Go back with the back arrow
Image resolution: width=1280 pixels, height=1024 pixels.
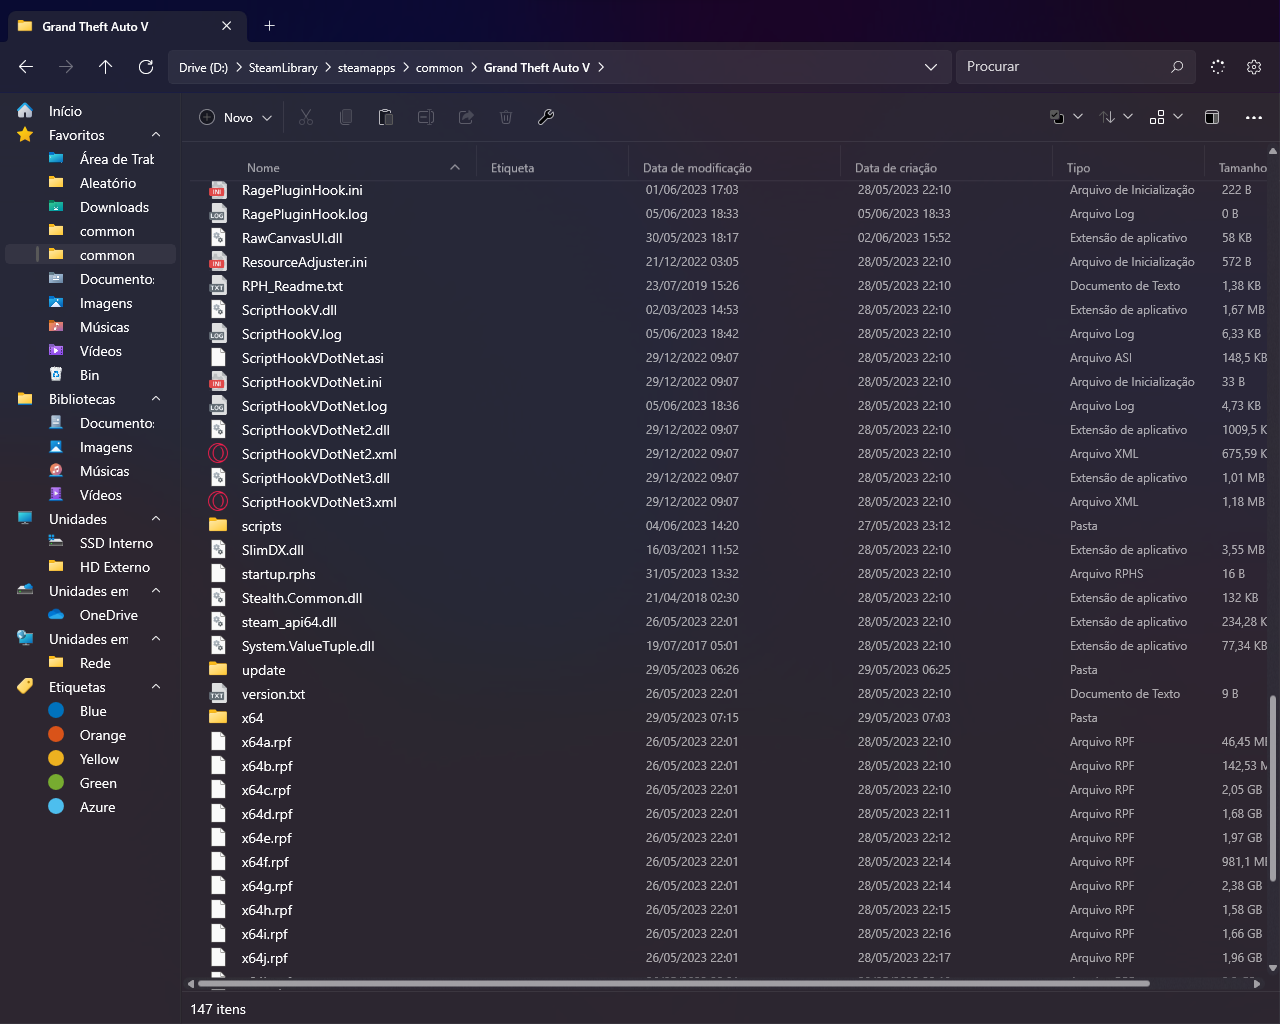(26, 67)
